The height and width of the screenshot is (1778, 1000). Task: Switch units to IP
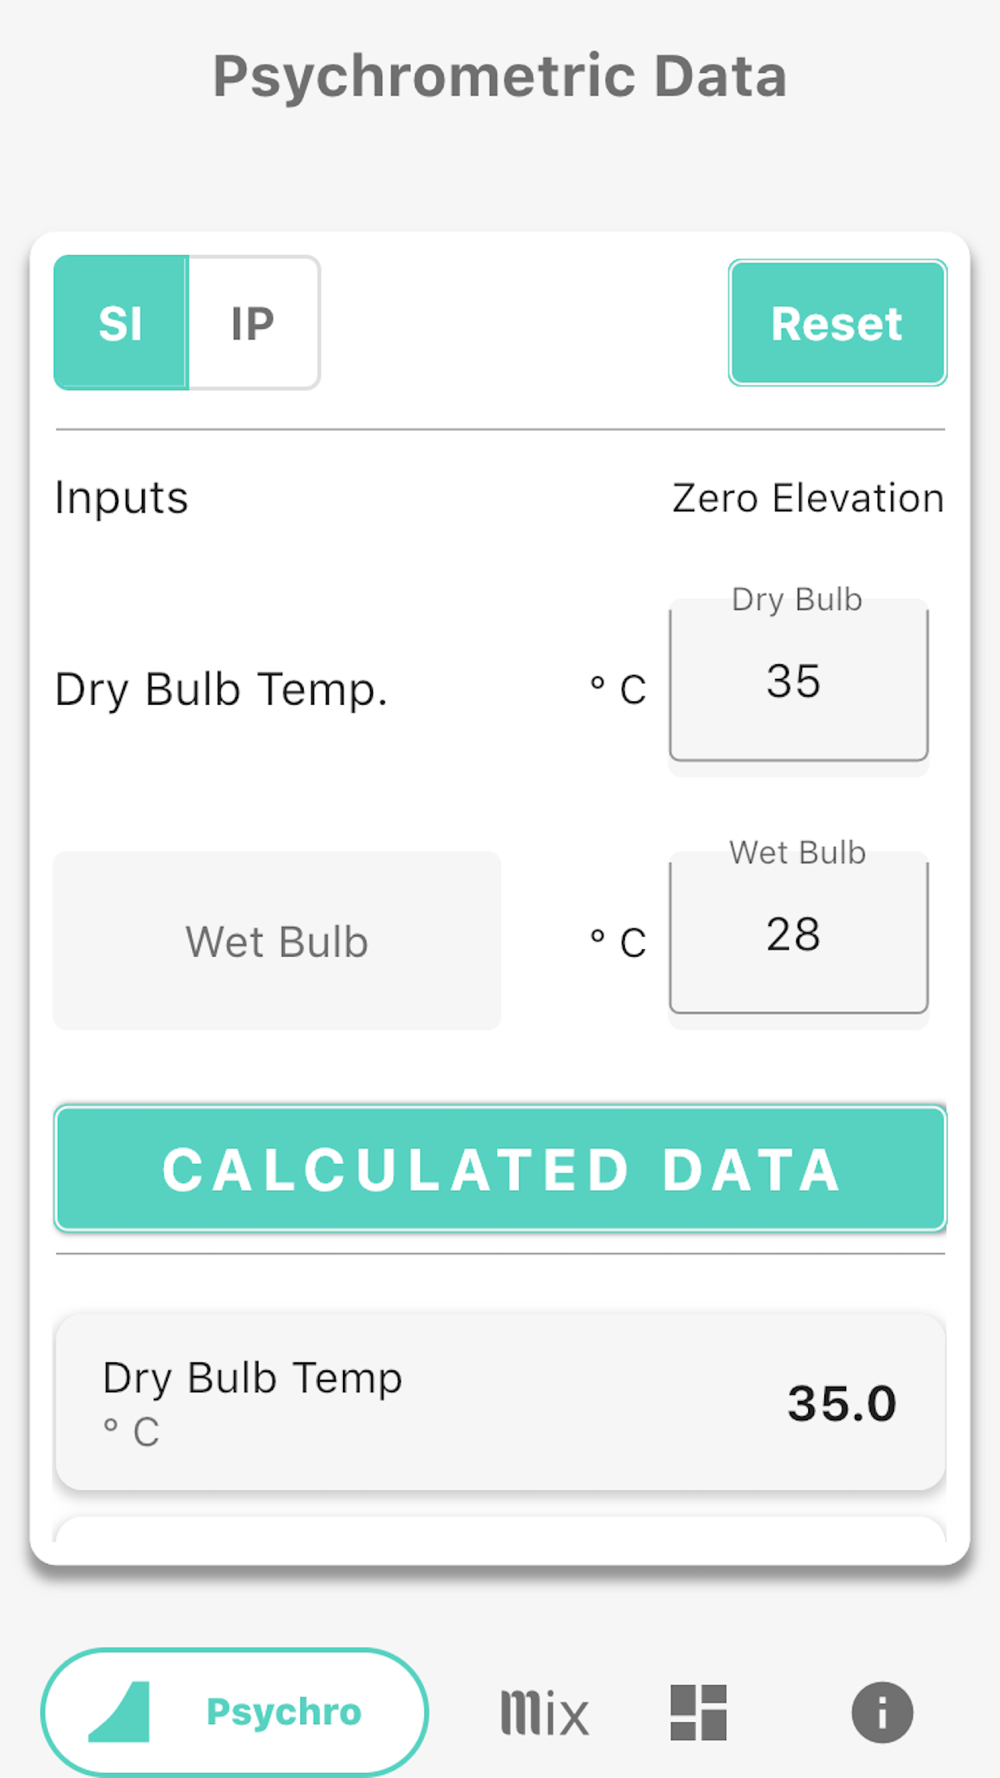click(253, 323)
